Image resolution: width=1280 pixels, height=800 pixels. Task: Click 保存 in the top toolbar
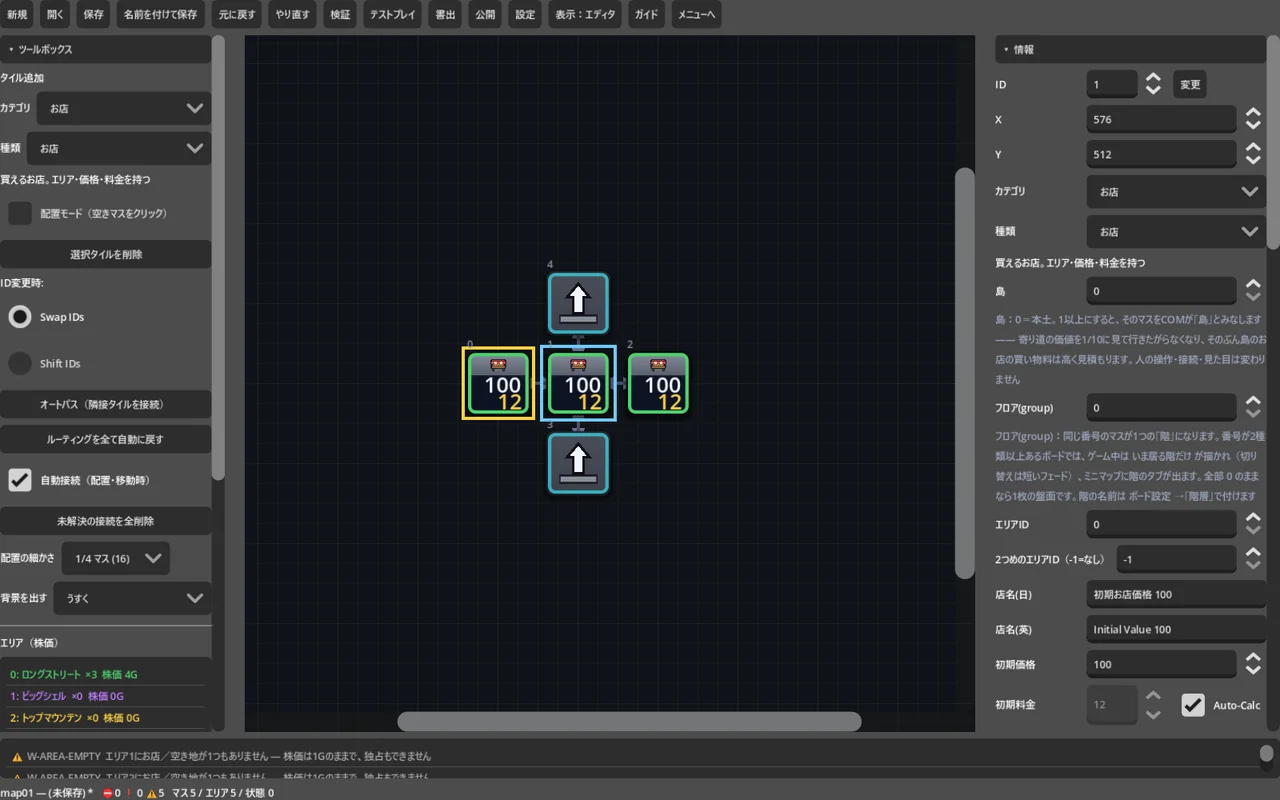click(x=93, y=15)
